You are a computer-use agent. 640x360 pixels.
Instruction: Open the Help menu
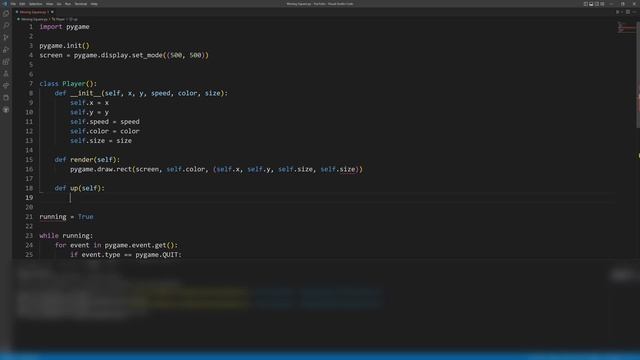tap(94, 4)
